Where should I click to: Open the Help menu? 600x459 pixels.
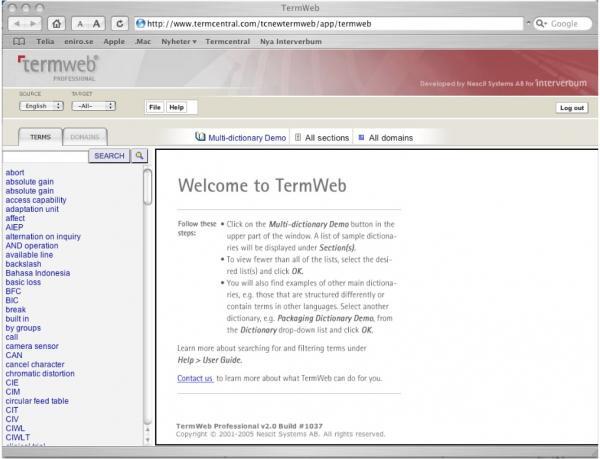[176, 107]
